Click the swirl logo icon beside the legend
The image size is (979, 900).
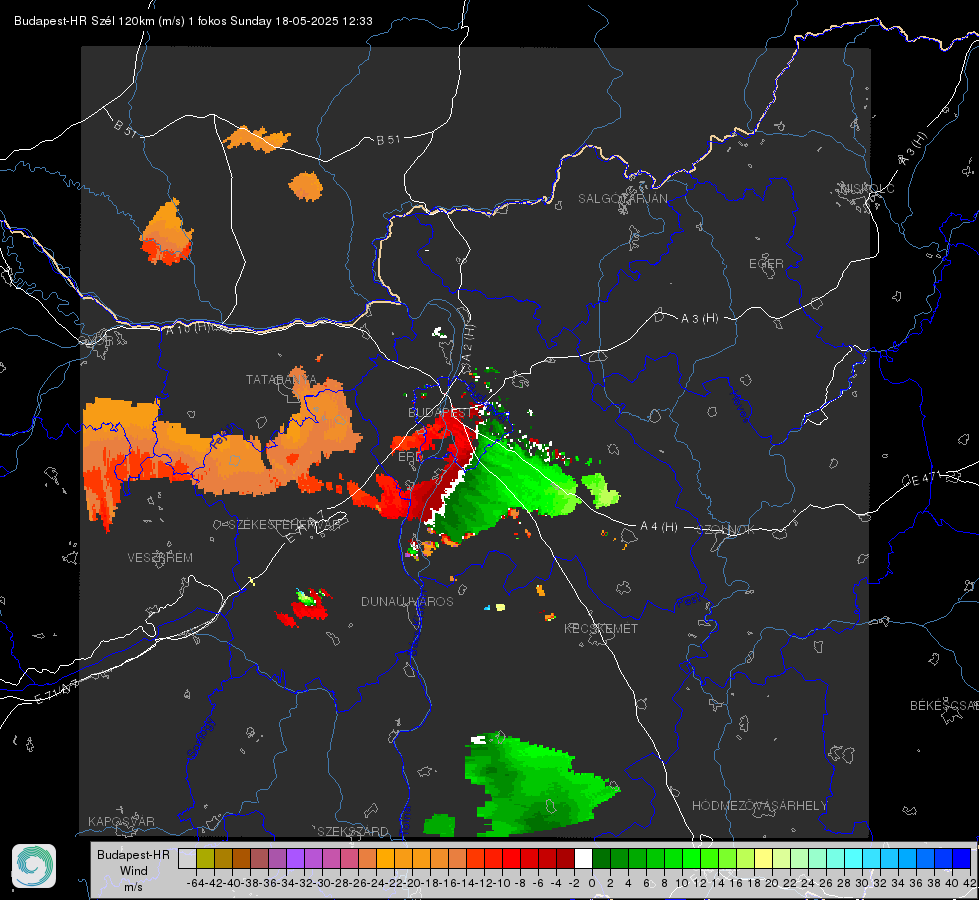tap(34, 866)
